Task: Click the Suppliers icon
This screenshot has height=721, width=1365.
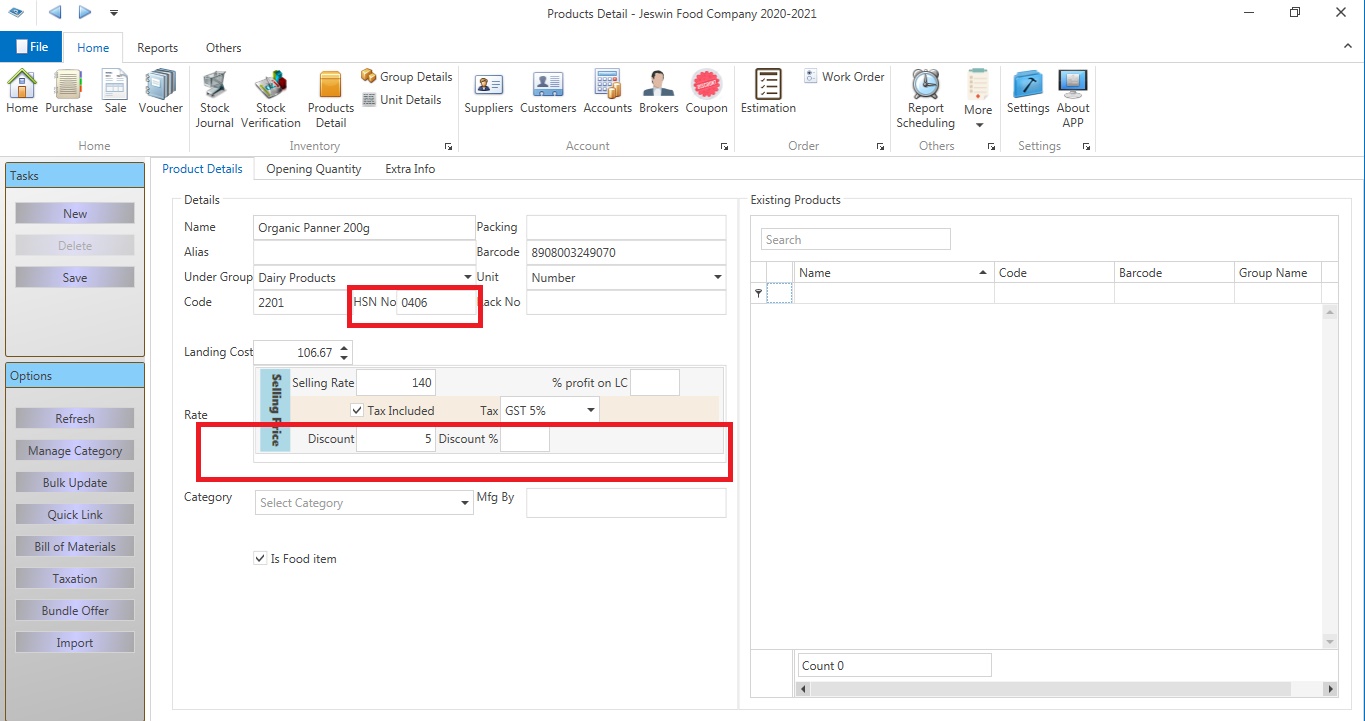Action: [x=488, y=92]
